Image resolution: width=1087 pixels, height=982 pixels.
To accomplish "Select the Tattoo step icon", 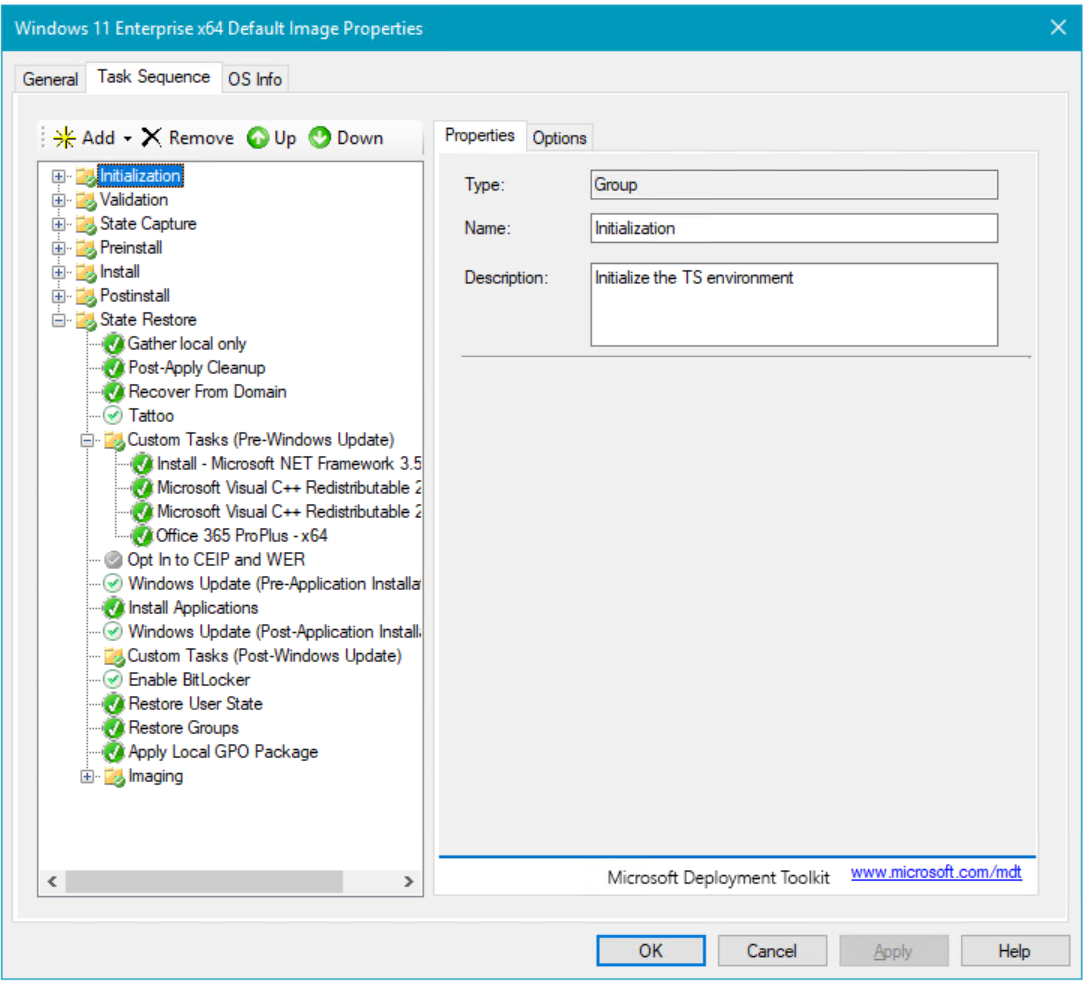I will click(113, 416).
